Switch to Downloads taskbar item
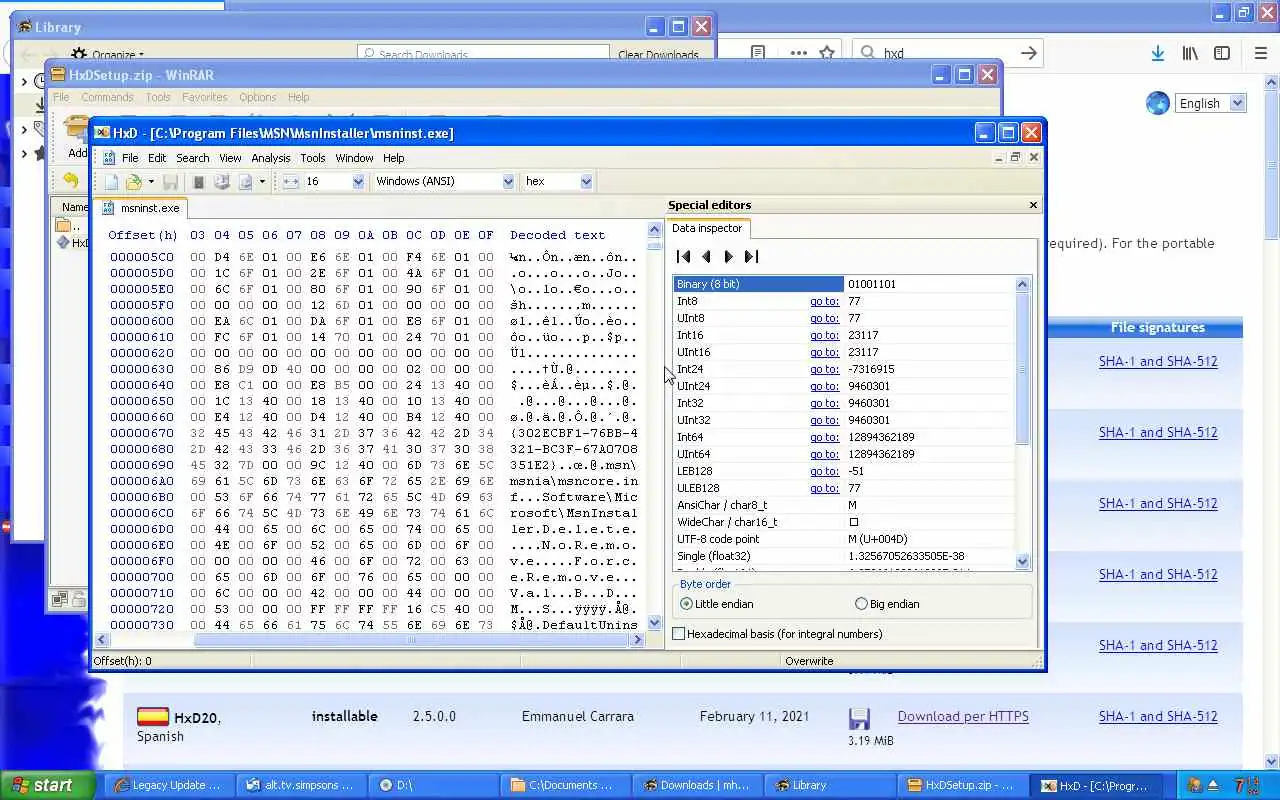Screen dimensions: 1280x800 pyautogui.click(x=697, y=785)
